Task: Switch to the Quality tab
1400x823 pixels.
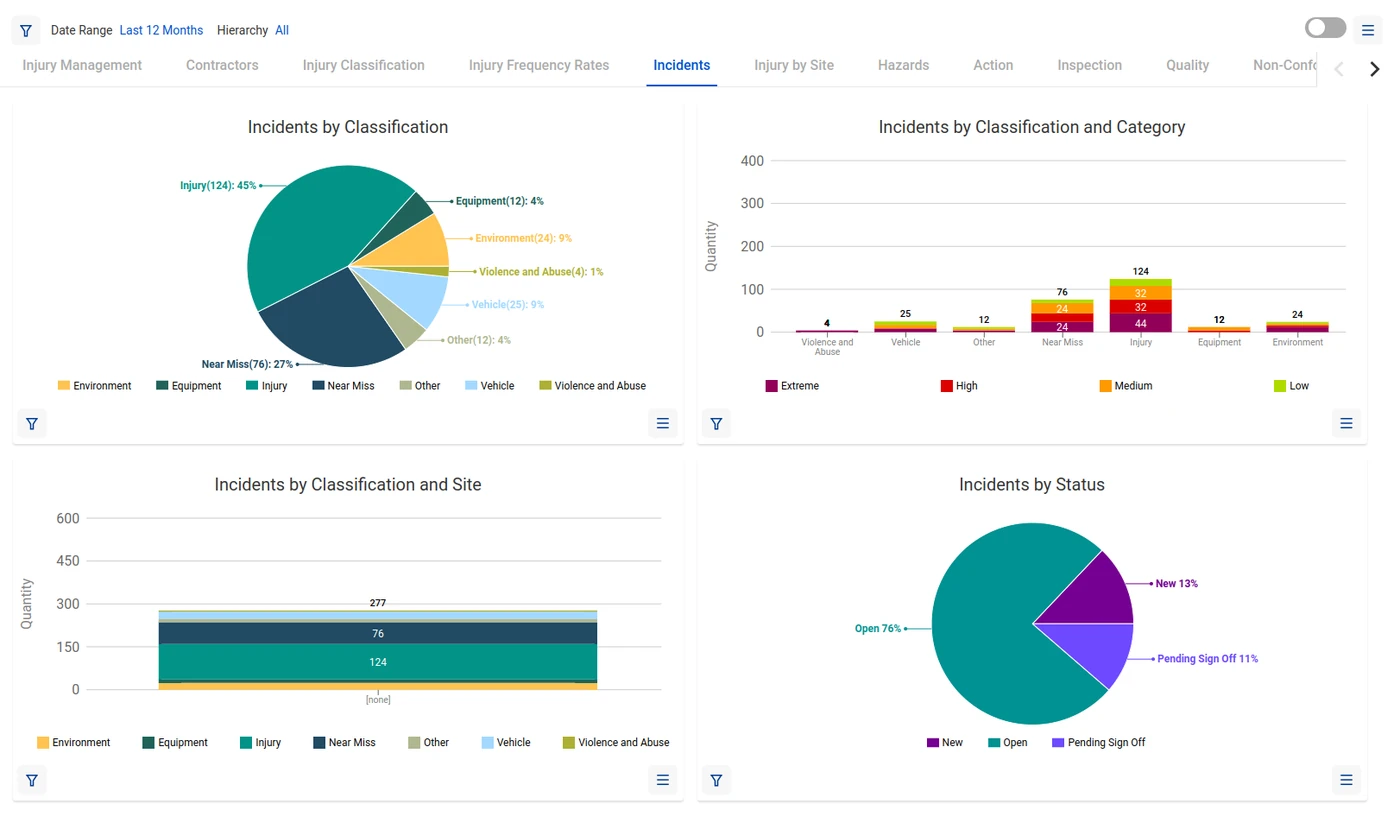Action: pos(1187,65)
